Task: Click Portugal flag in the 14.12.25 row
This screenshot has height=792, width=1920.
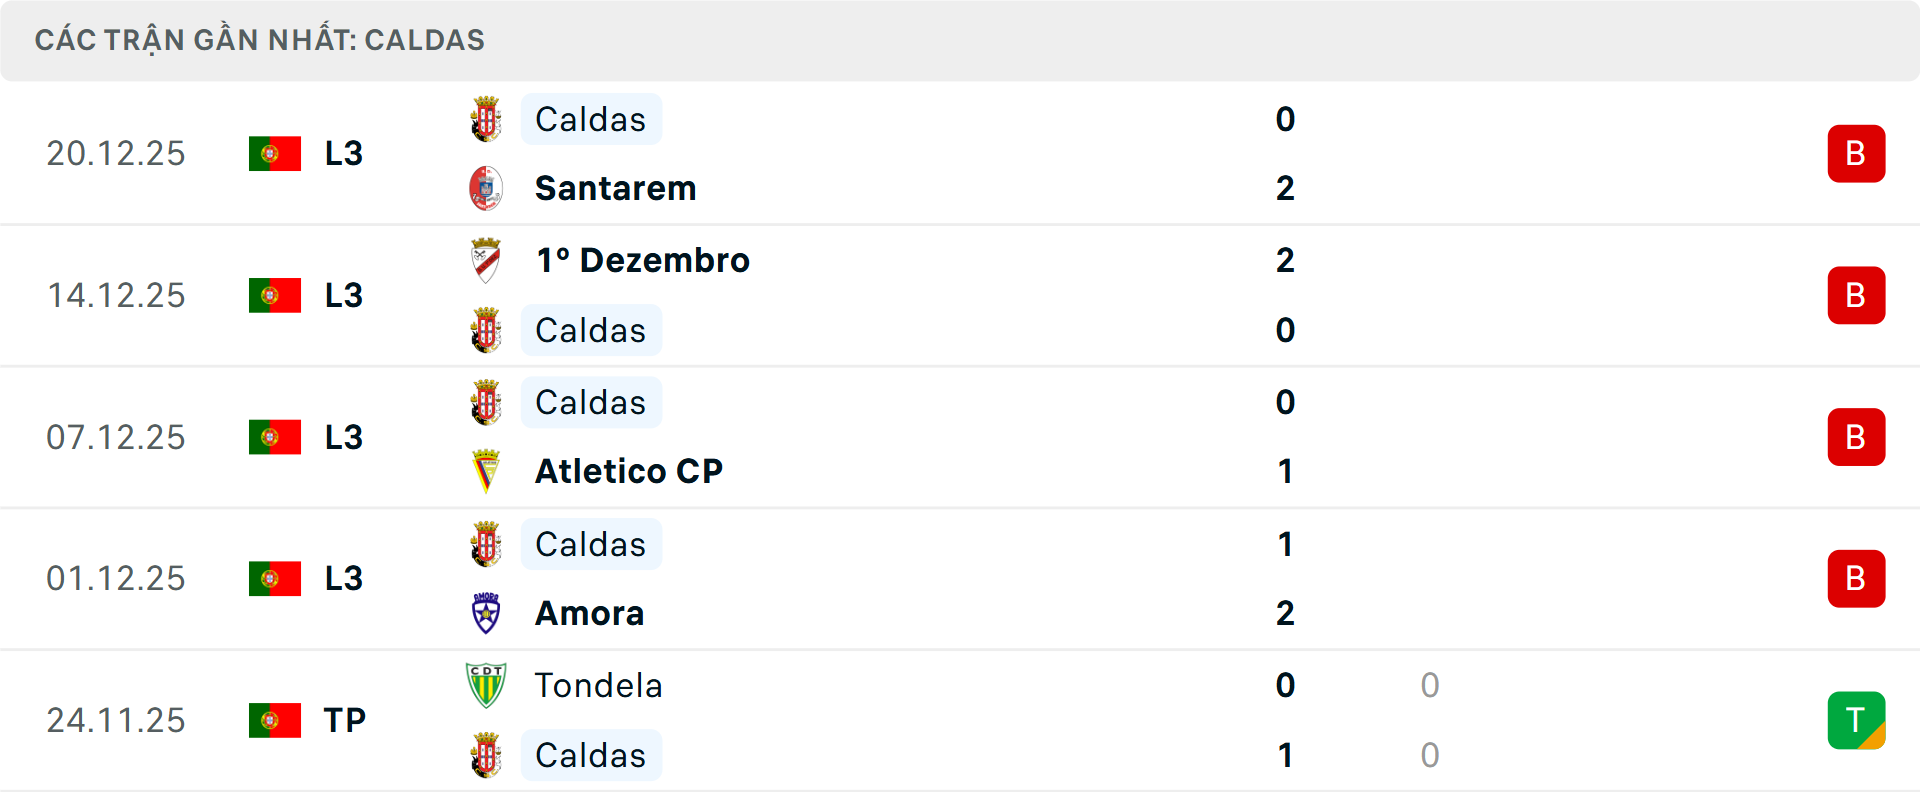Action: click(275, 295)
